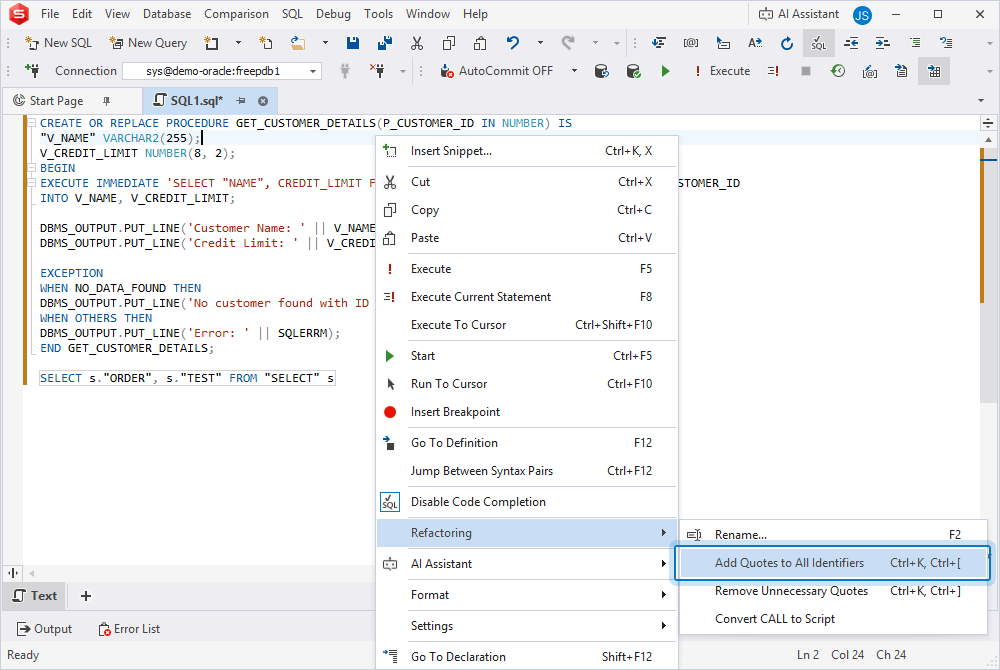Click the open file folder icon
This screenshot has height=670, width=1000.
point(297,43)
